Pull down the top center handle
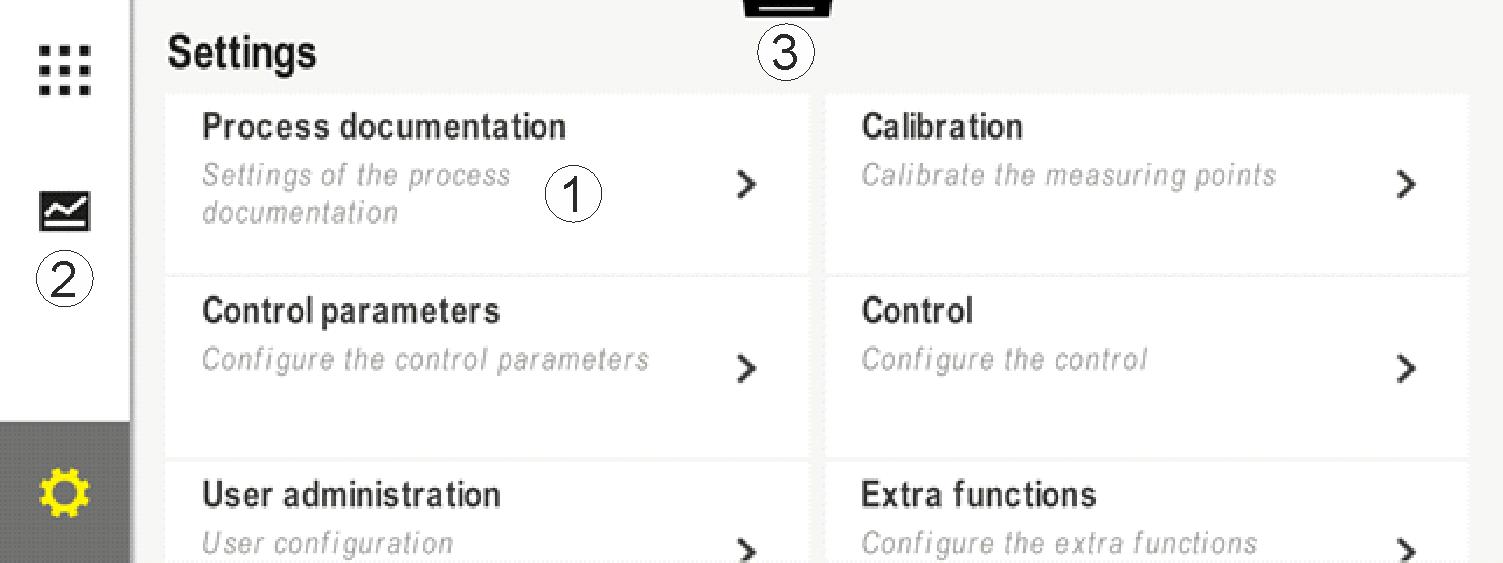 coord(787,8)
